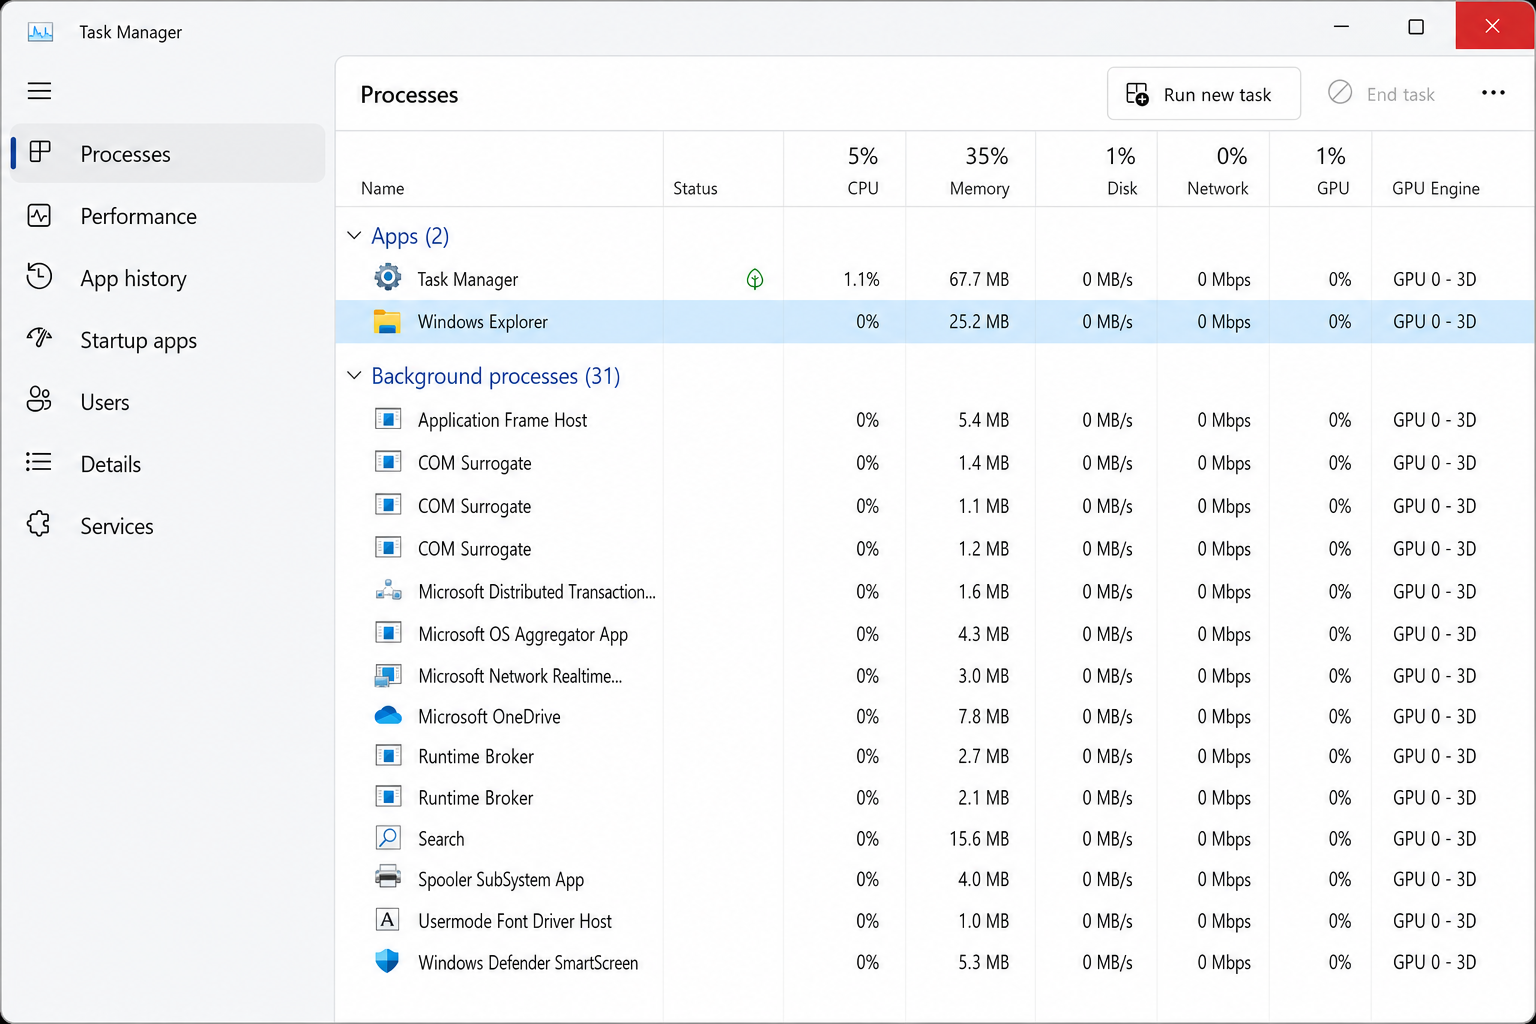Select the Microsoft OneDrive row
Screen dimensions: 1536x1024
(x=935, y=717)
